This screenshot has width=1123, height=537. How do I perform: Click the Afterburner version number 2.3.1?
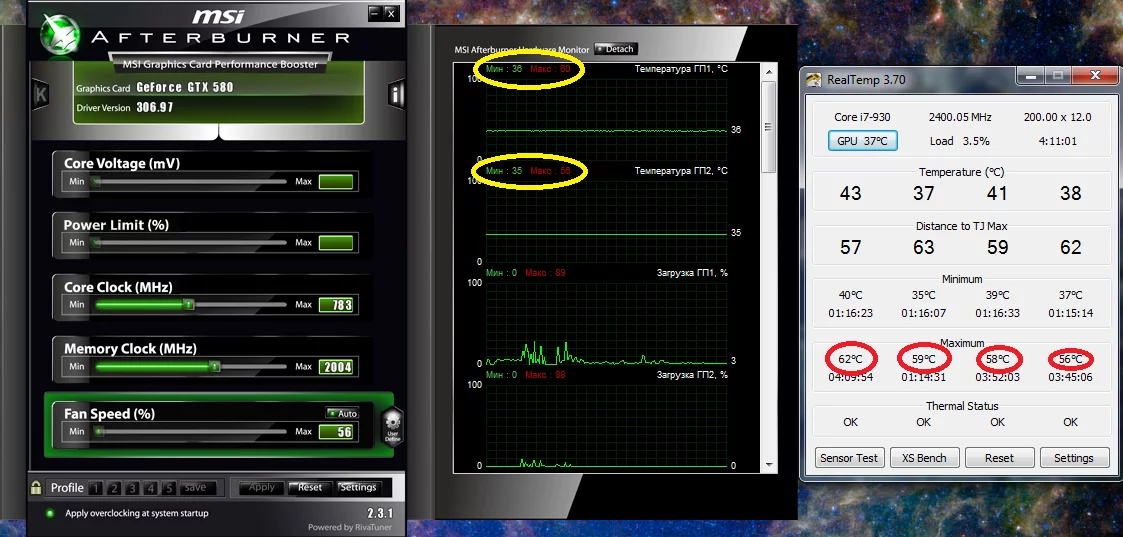coord(380,513)
